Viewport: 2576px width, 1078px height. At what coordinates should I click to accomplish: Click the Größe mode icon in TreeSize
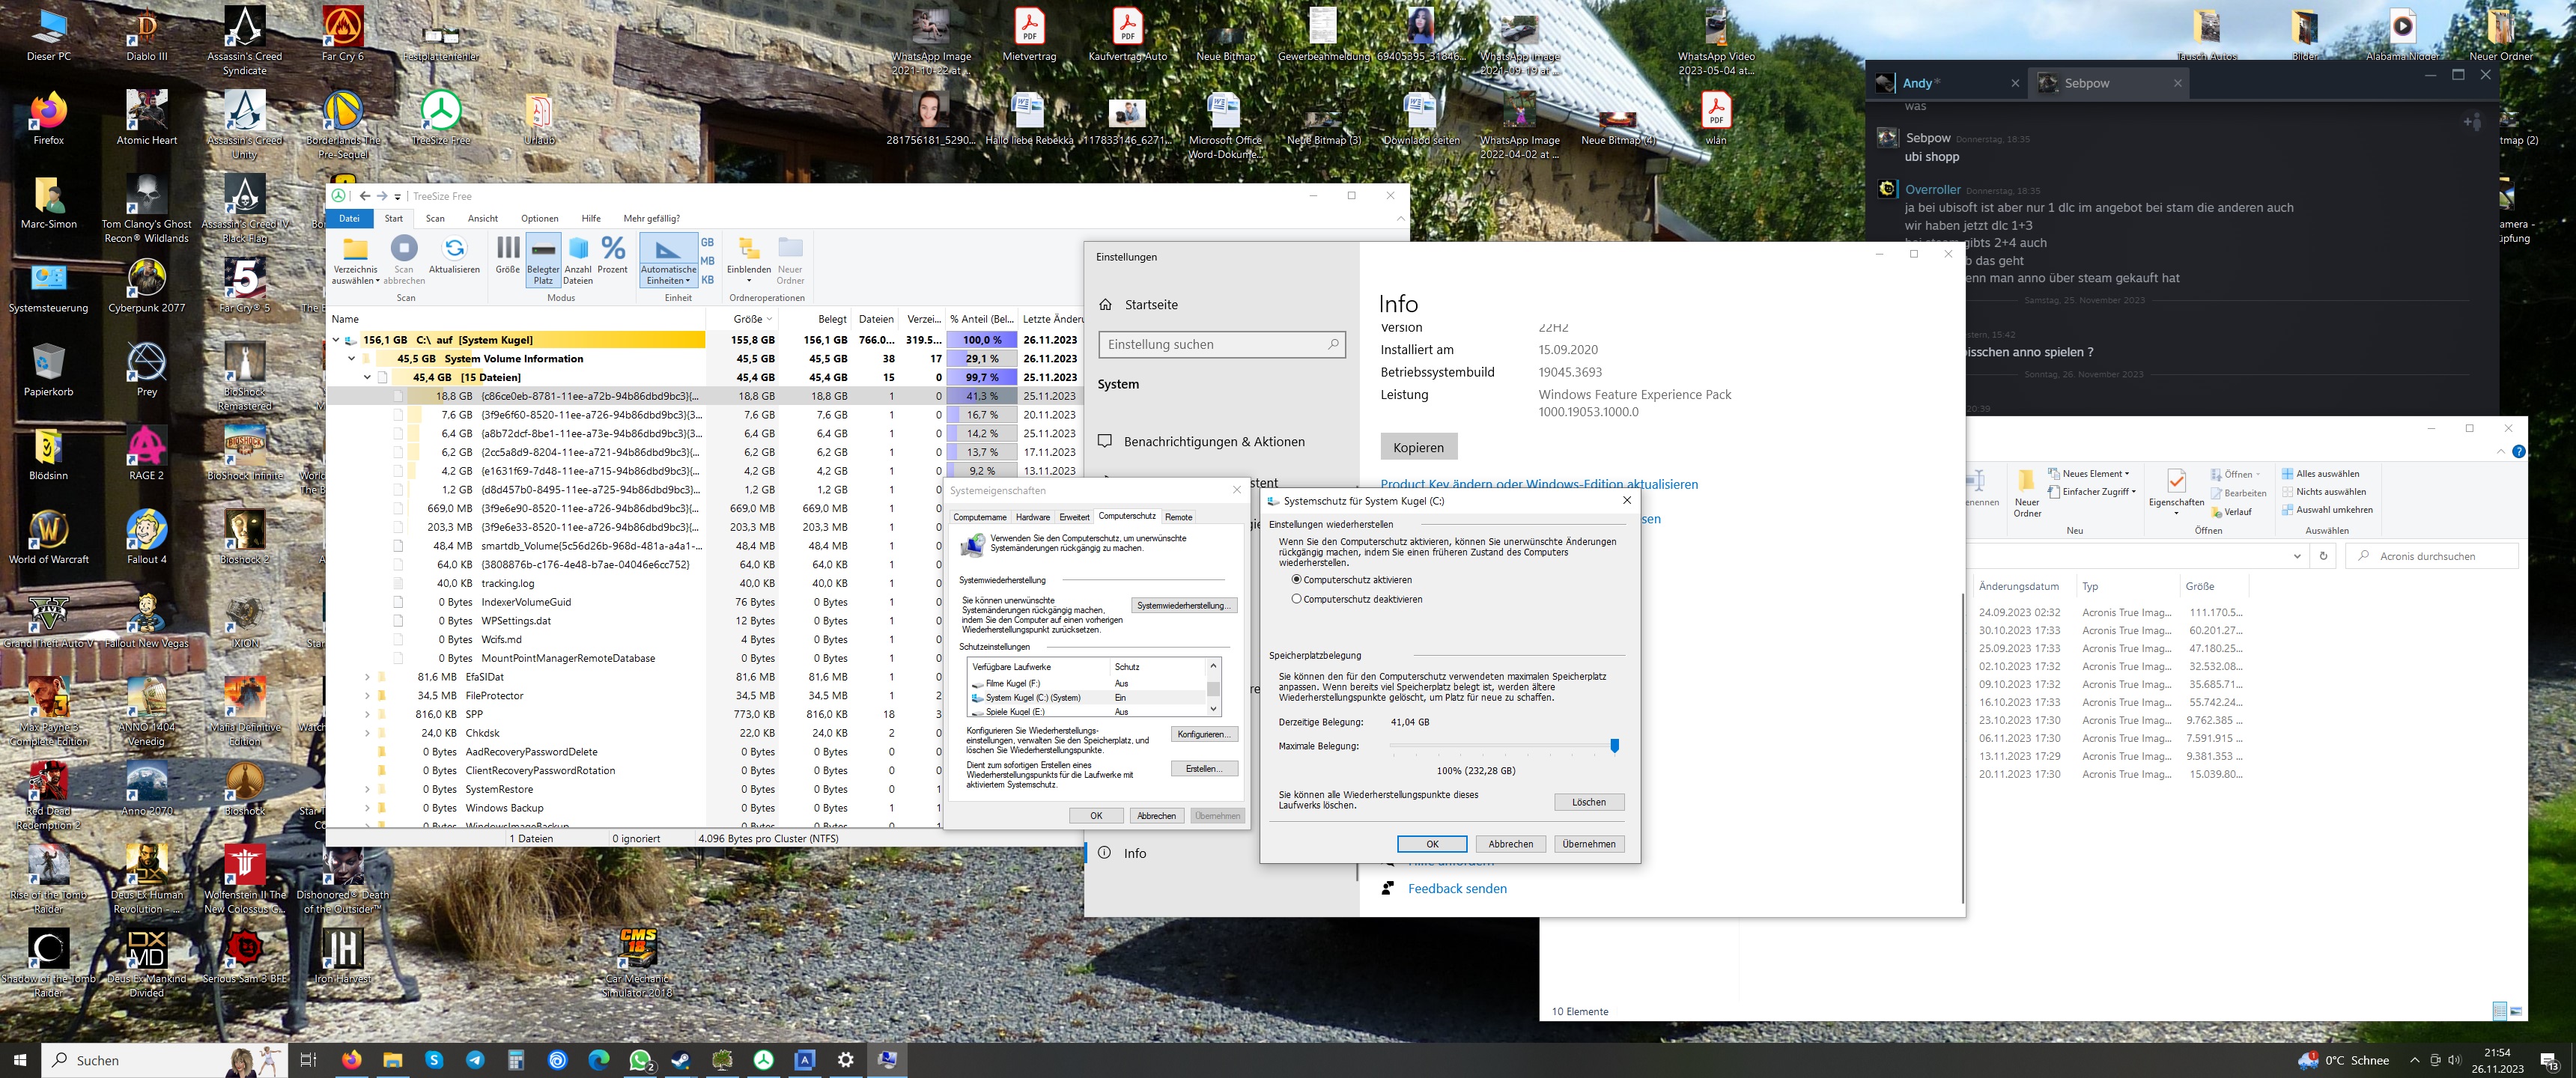(508, 250)
